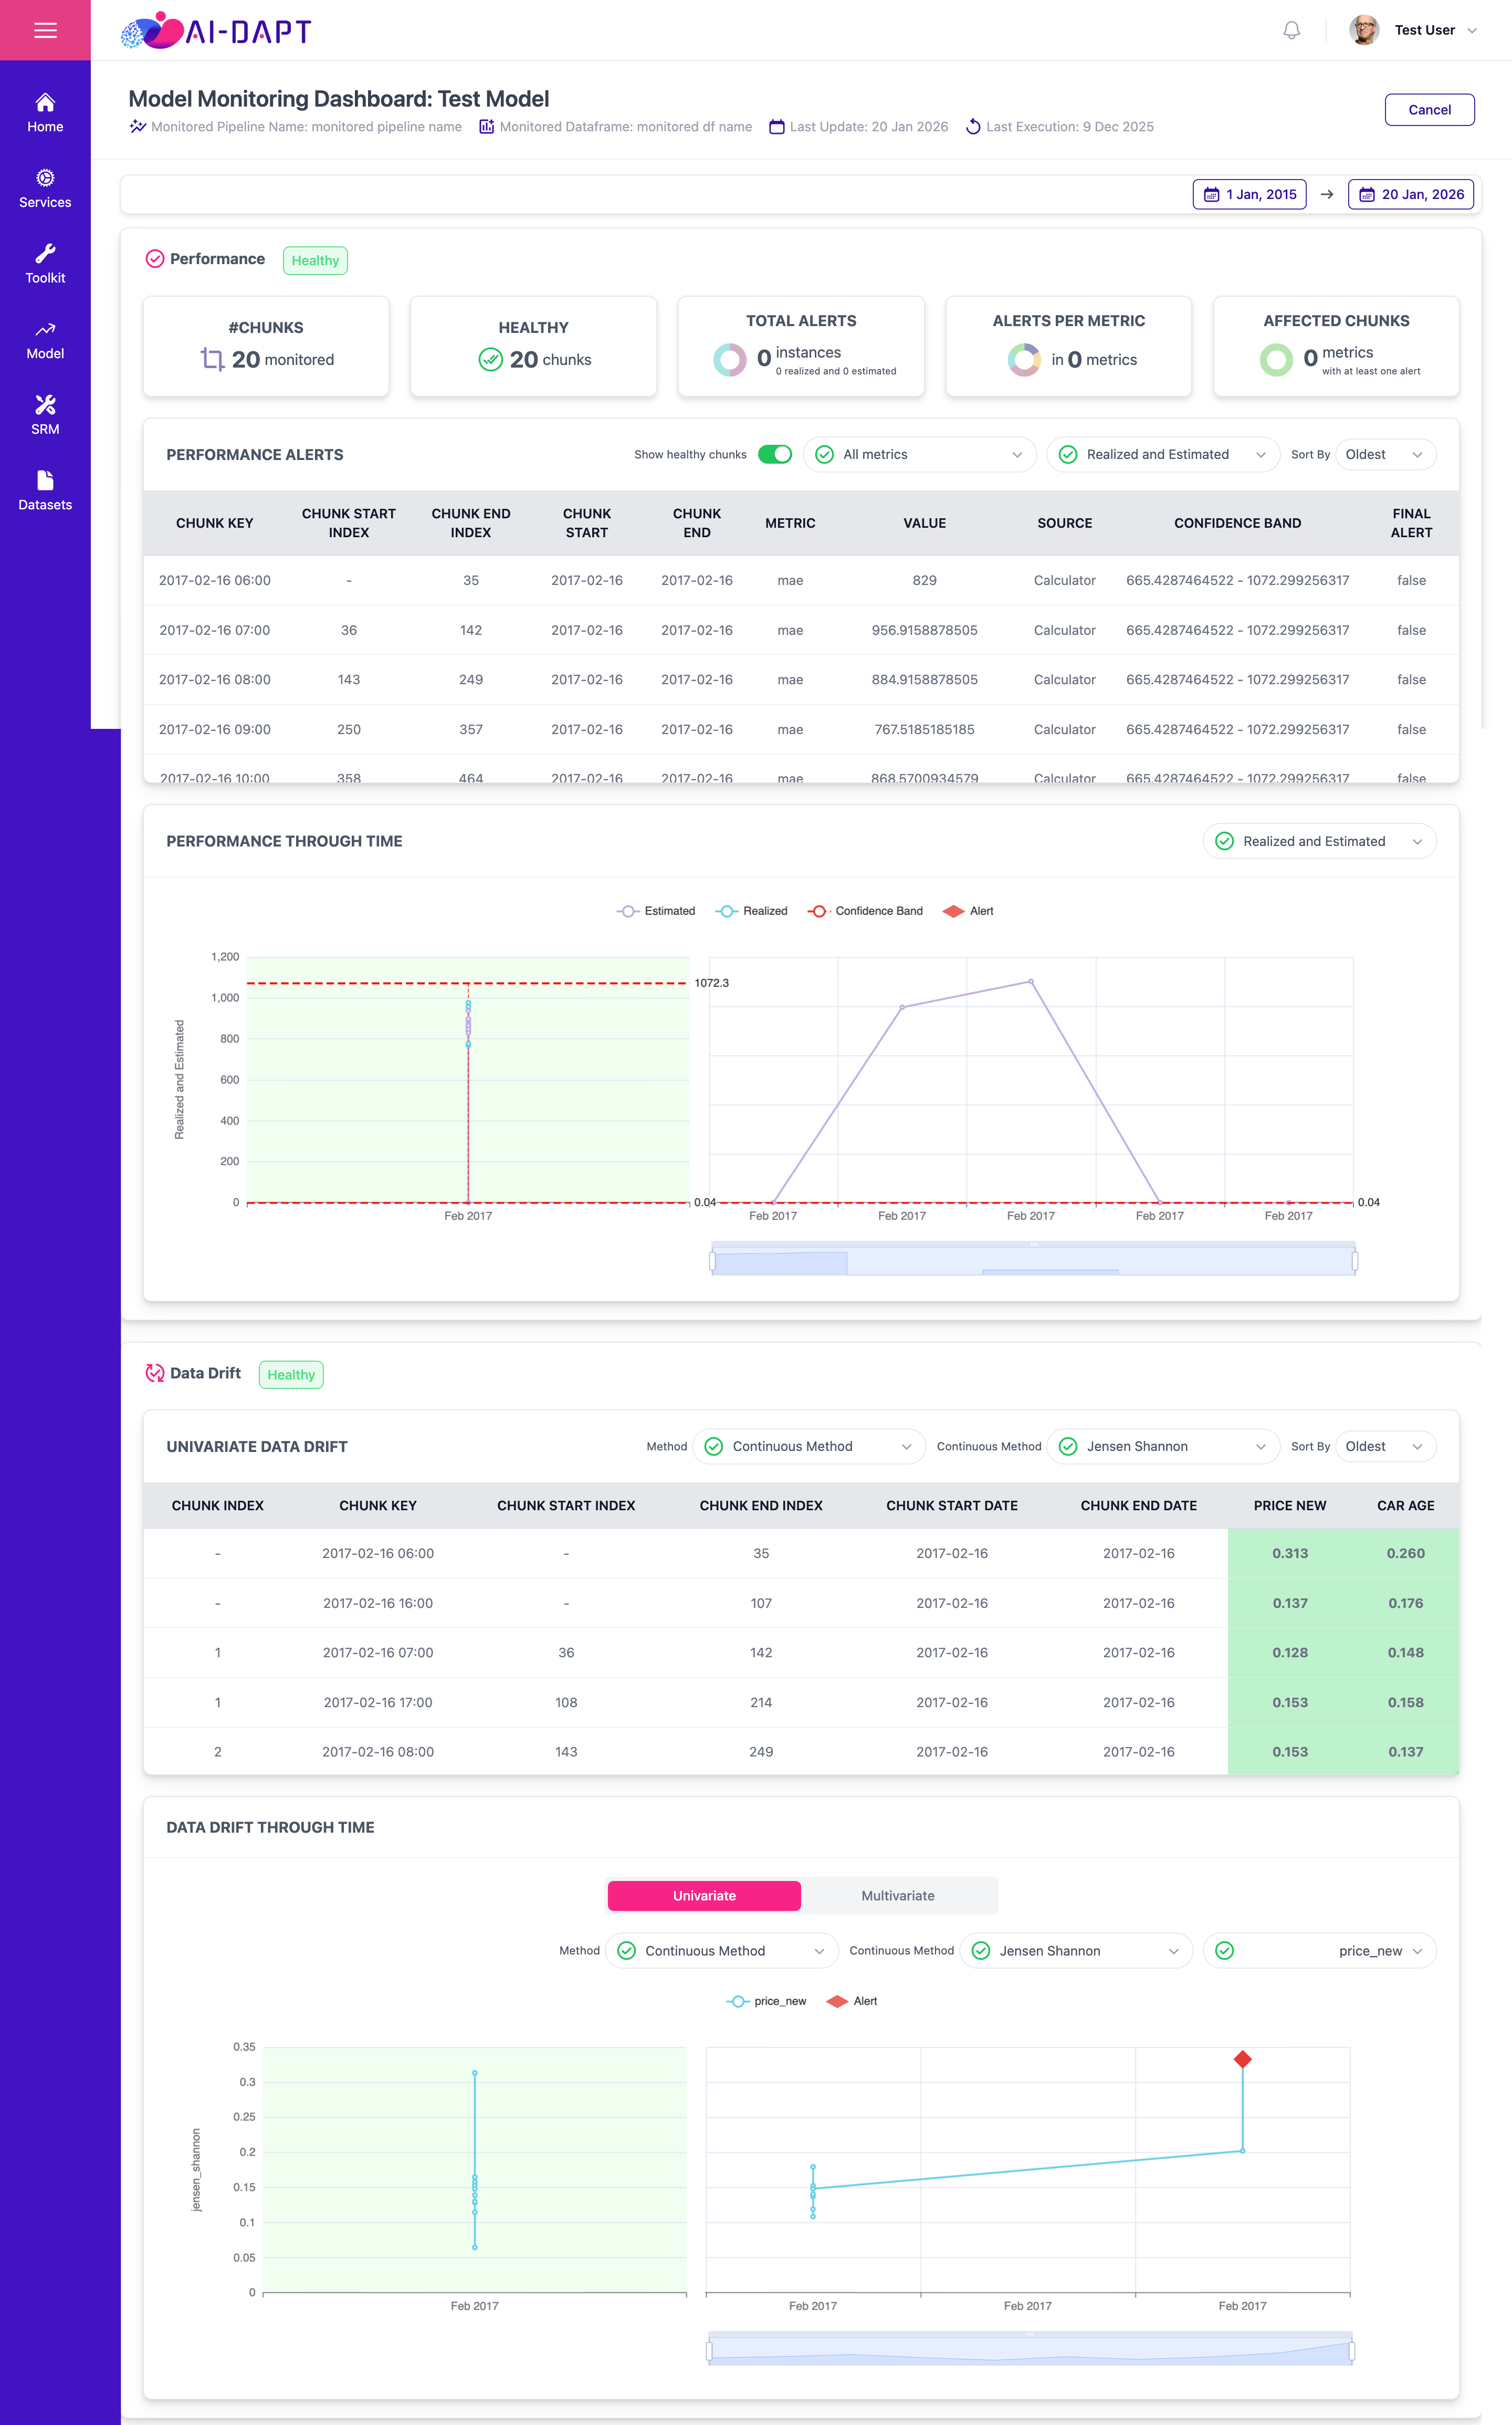Click the healthy chunks check icon
1512x2425 pixels.
point(490,359)
